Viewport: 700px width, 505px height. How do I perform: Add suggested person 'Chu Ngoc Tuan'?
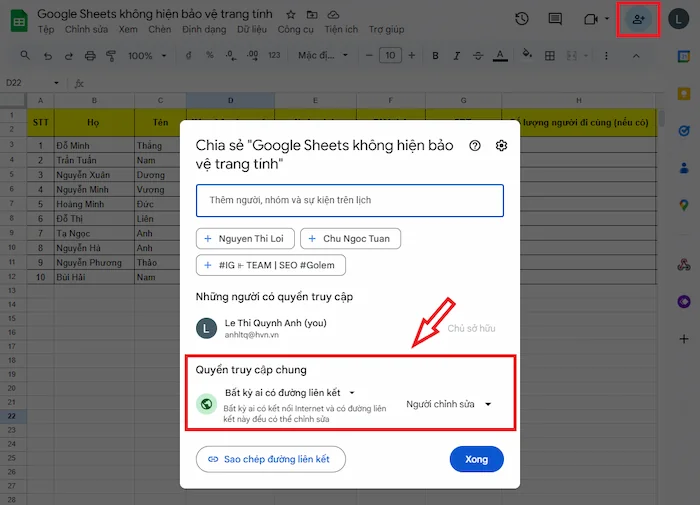point(350,238)
